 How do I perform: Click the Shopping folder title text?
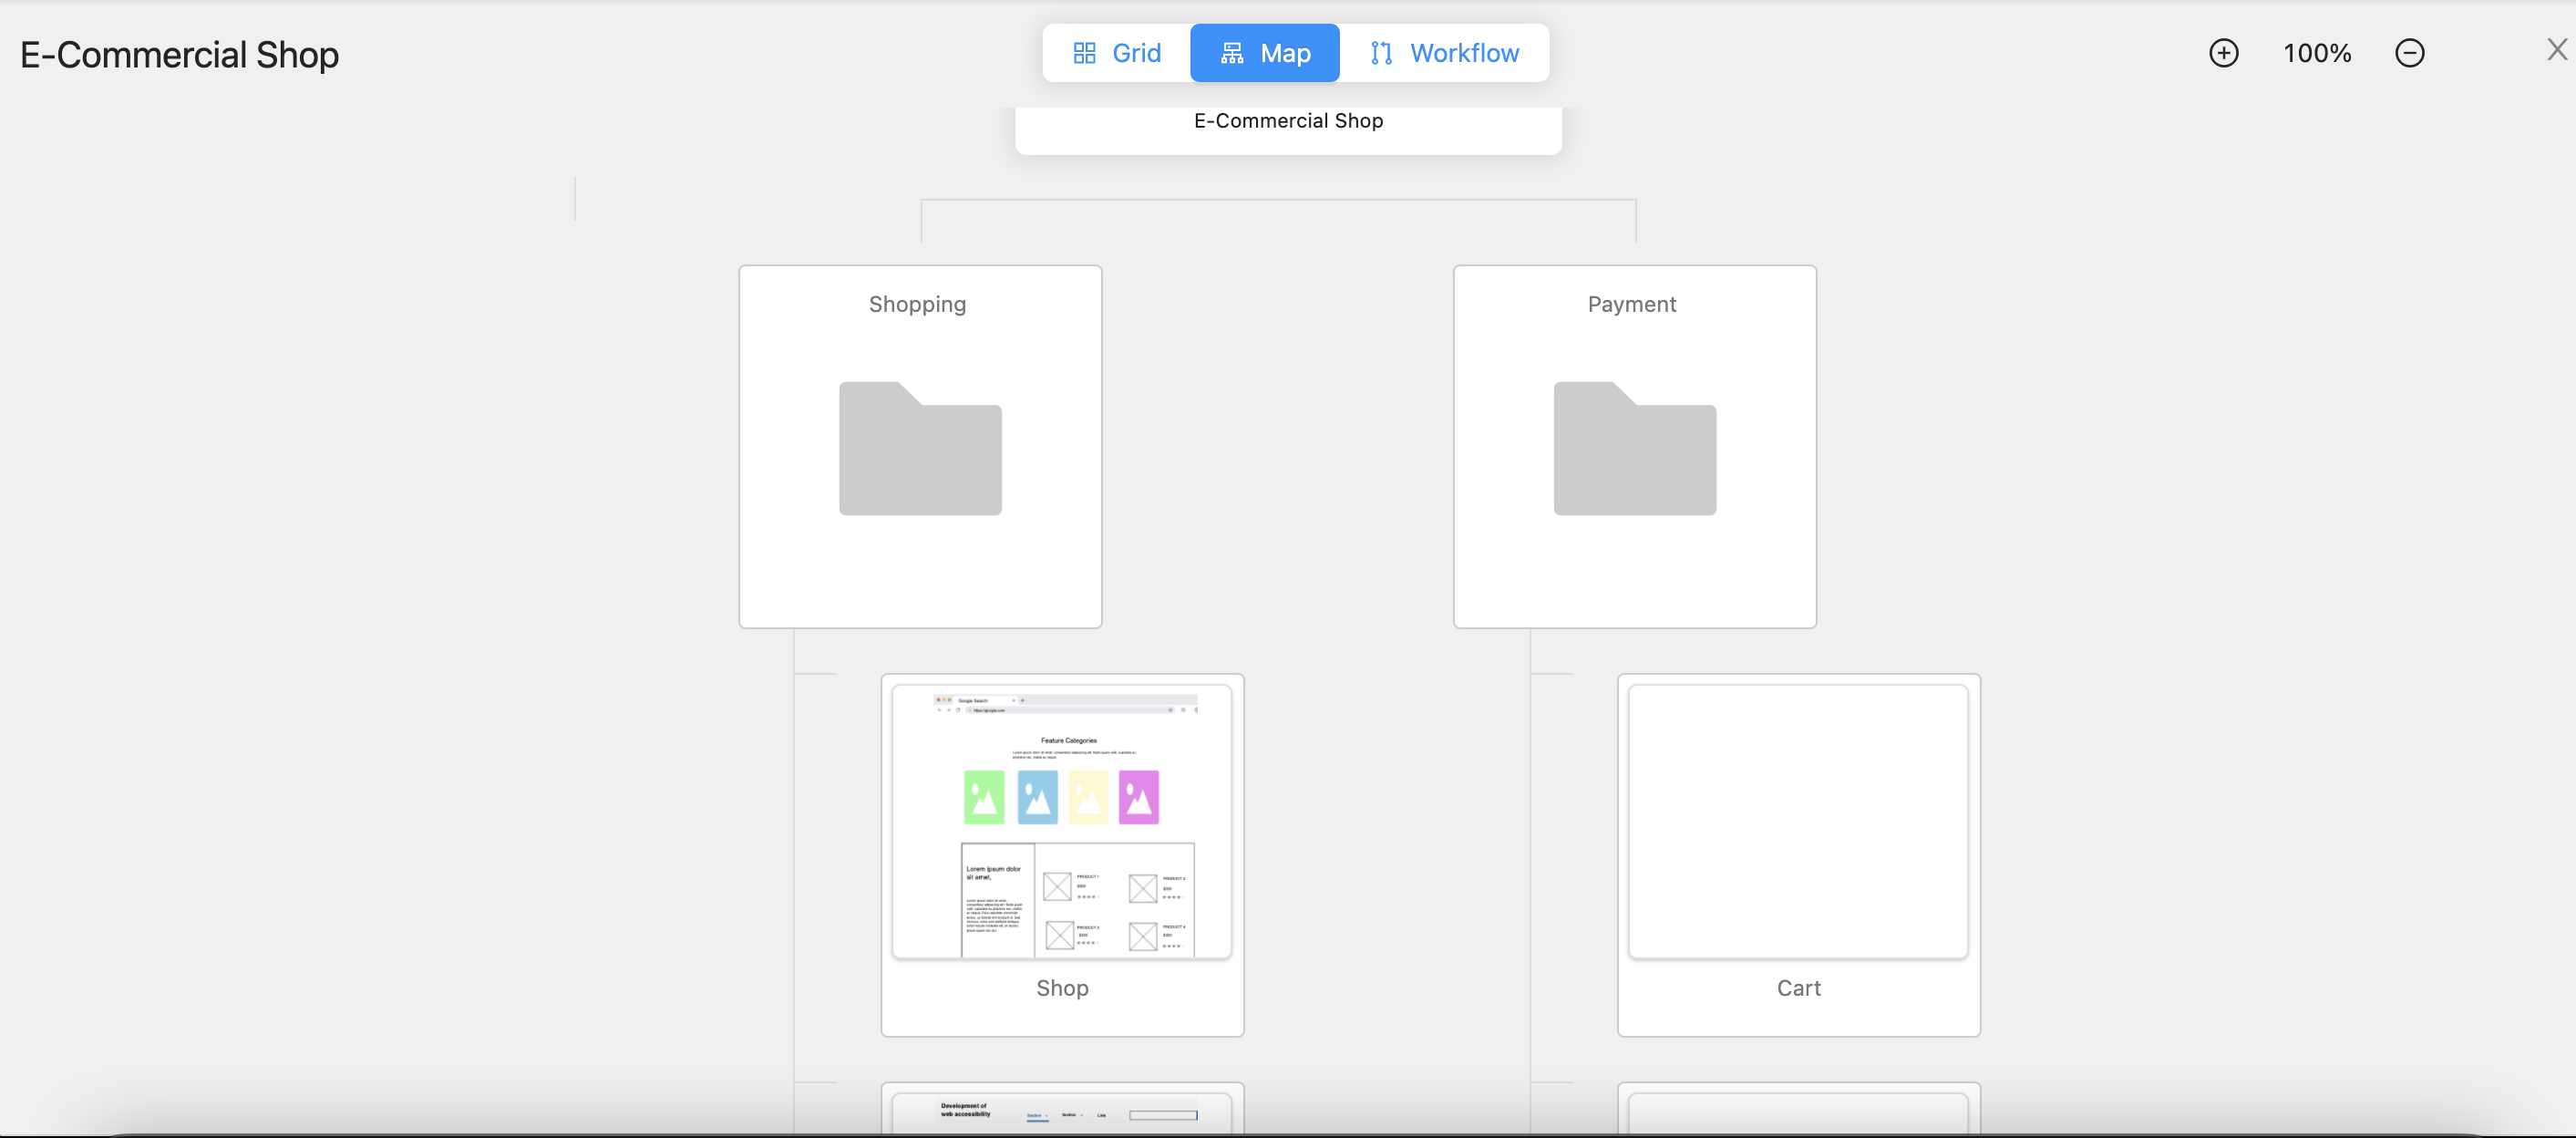pyautogui.click(x=917, y=304)
